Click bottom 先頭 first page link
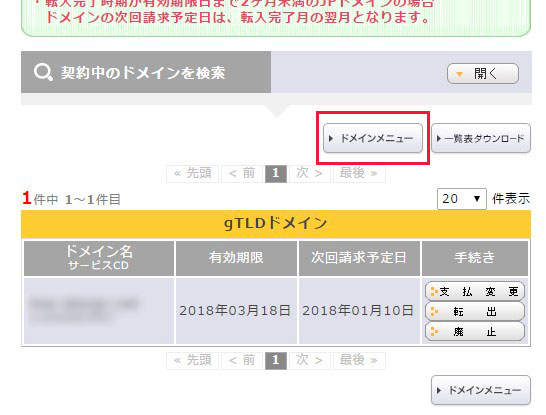The width and height of the screenshot is (546, 415). click(x=193, y=360)
